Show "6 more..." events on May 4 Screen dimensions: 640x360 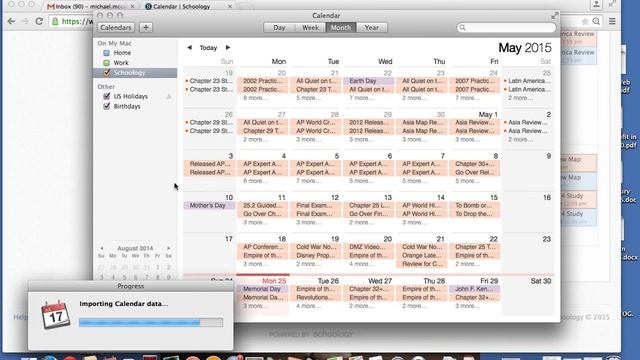(256, 181)
